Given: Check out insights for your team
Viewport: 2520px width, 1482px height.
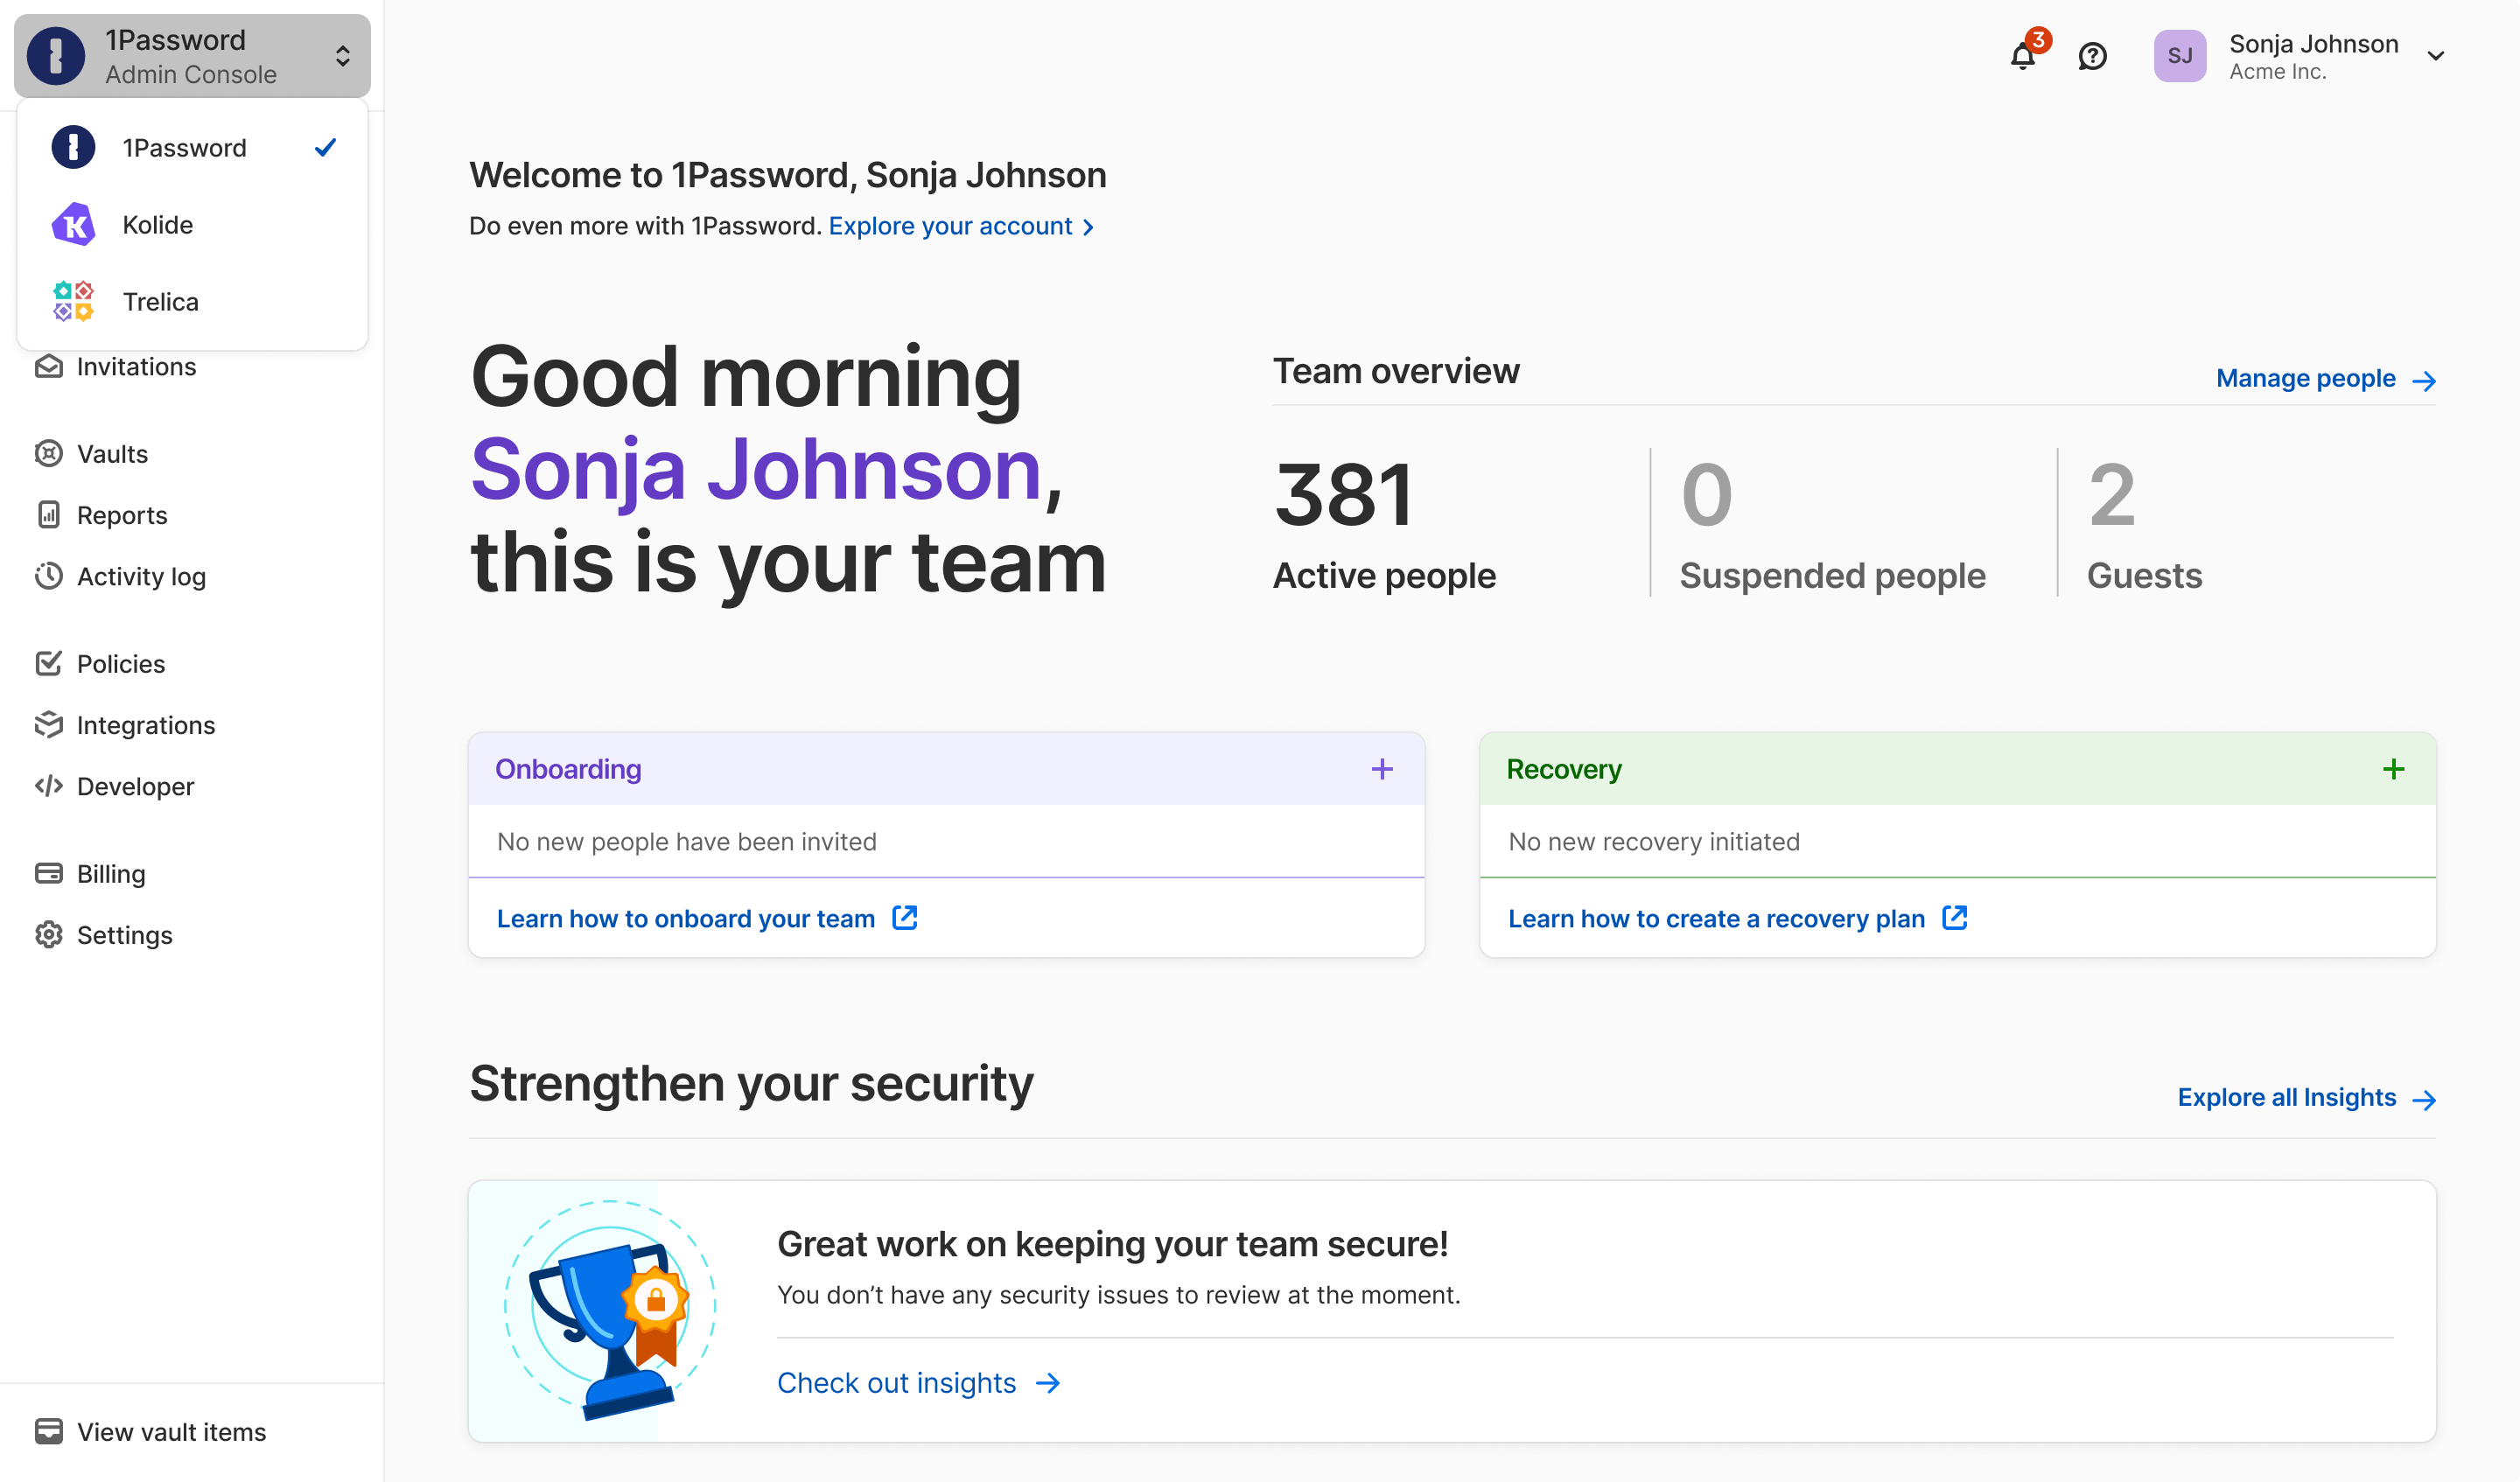Looking at the screenshot, I should tap(897, 1382).
